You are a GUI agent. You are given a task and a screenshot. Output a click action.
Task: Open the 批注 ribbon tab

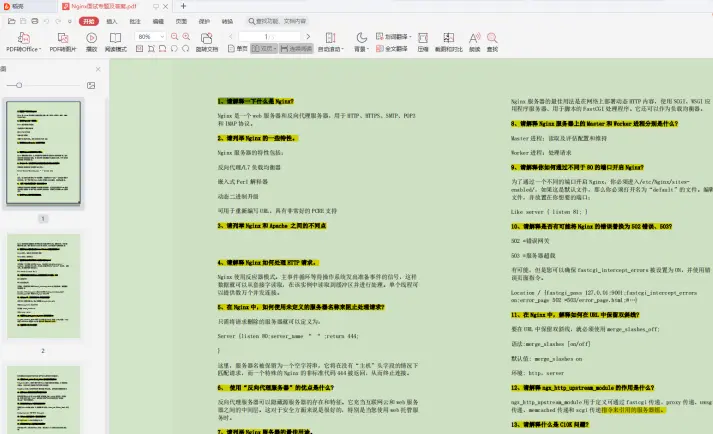click(x=135, y=21)
